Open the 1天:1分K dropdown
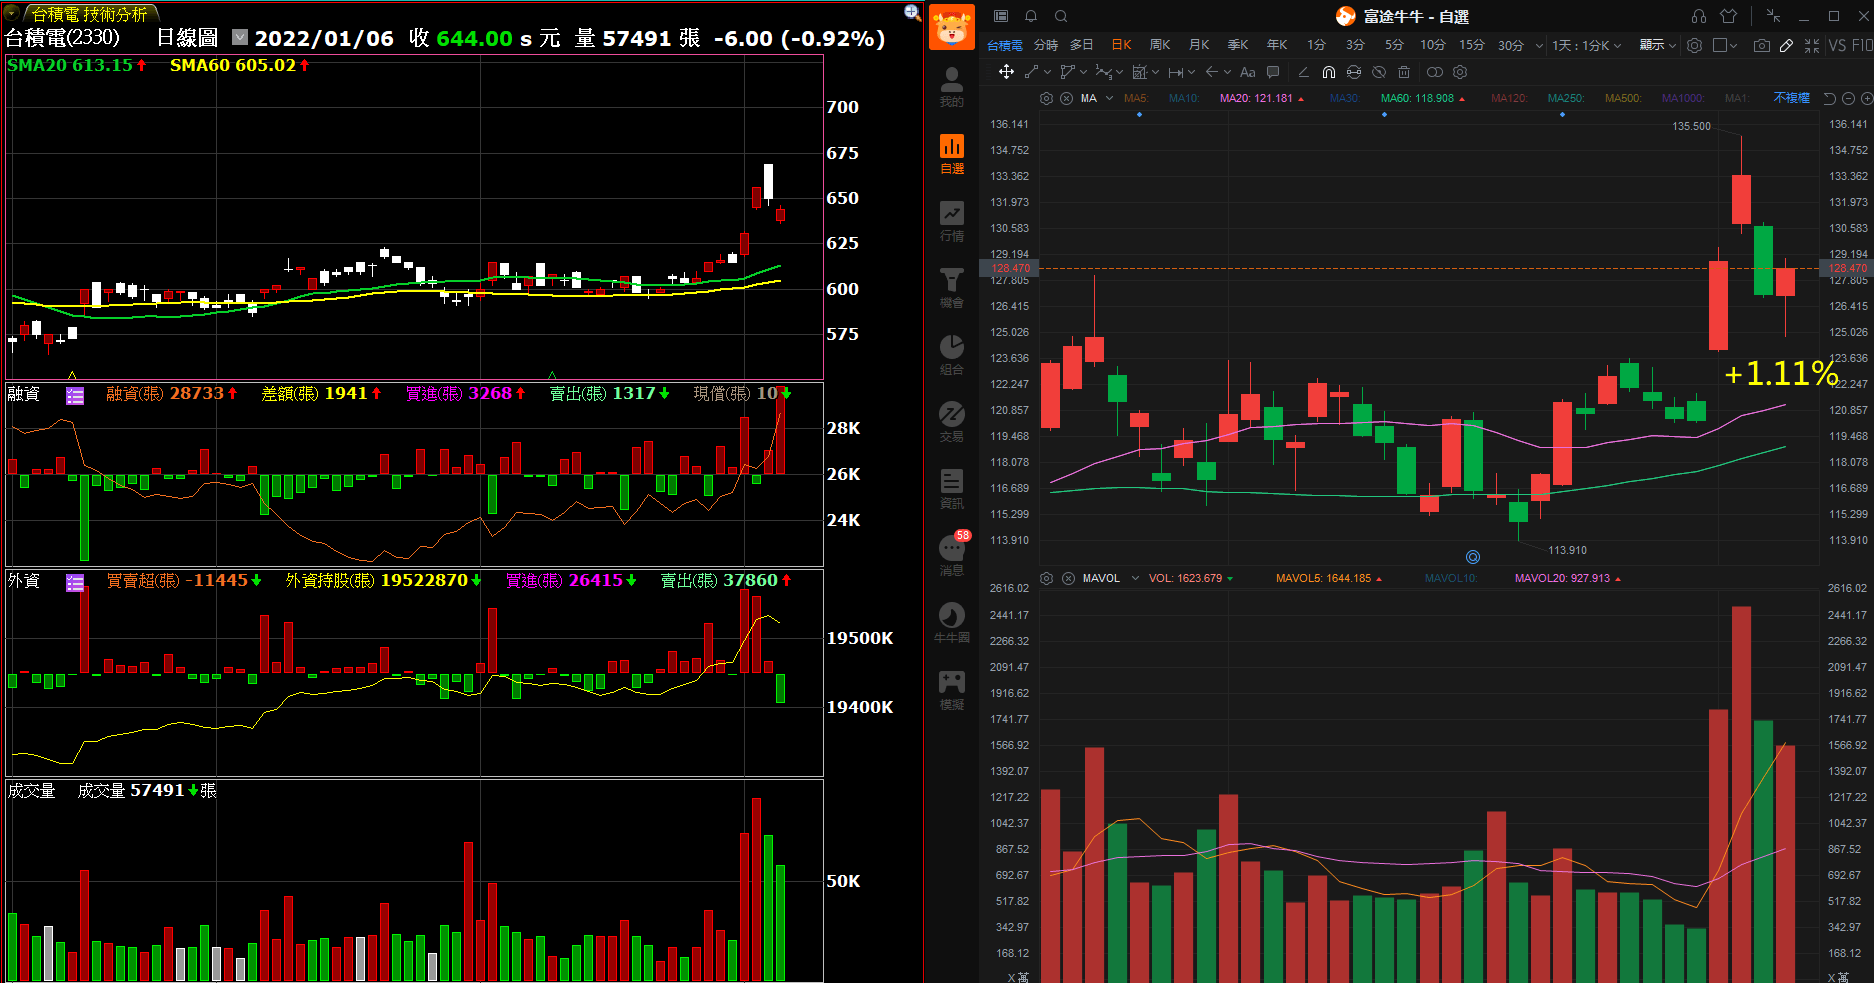The height and width of the screenshot is (983, 1874). [x=1586, y=45]
